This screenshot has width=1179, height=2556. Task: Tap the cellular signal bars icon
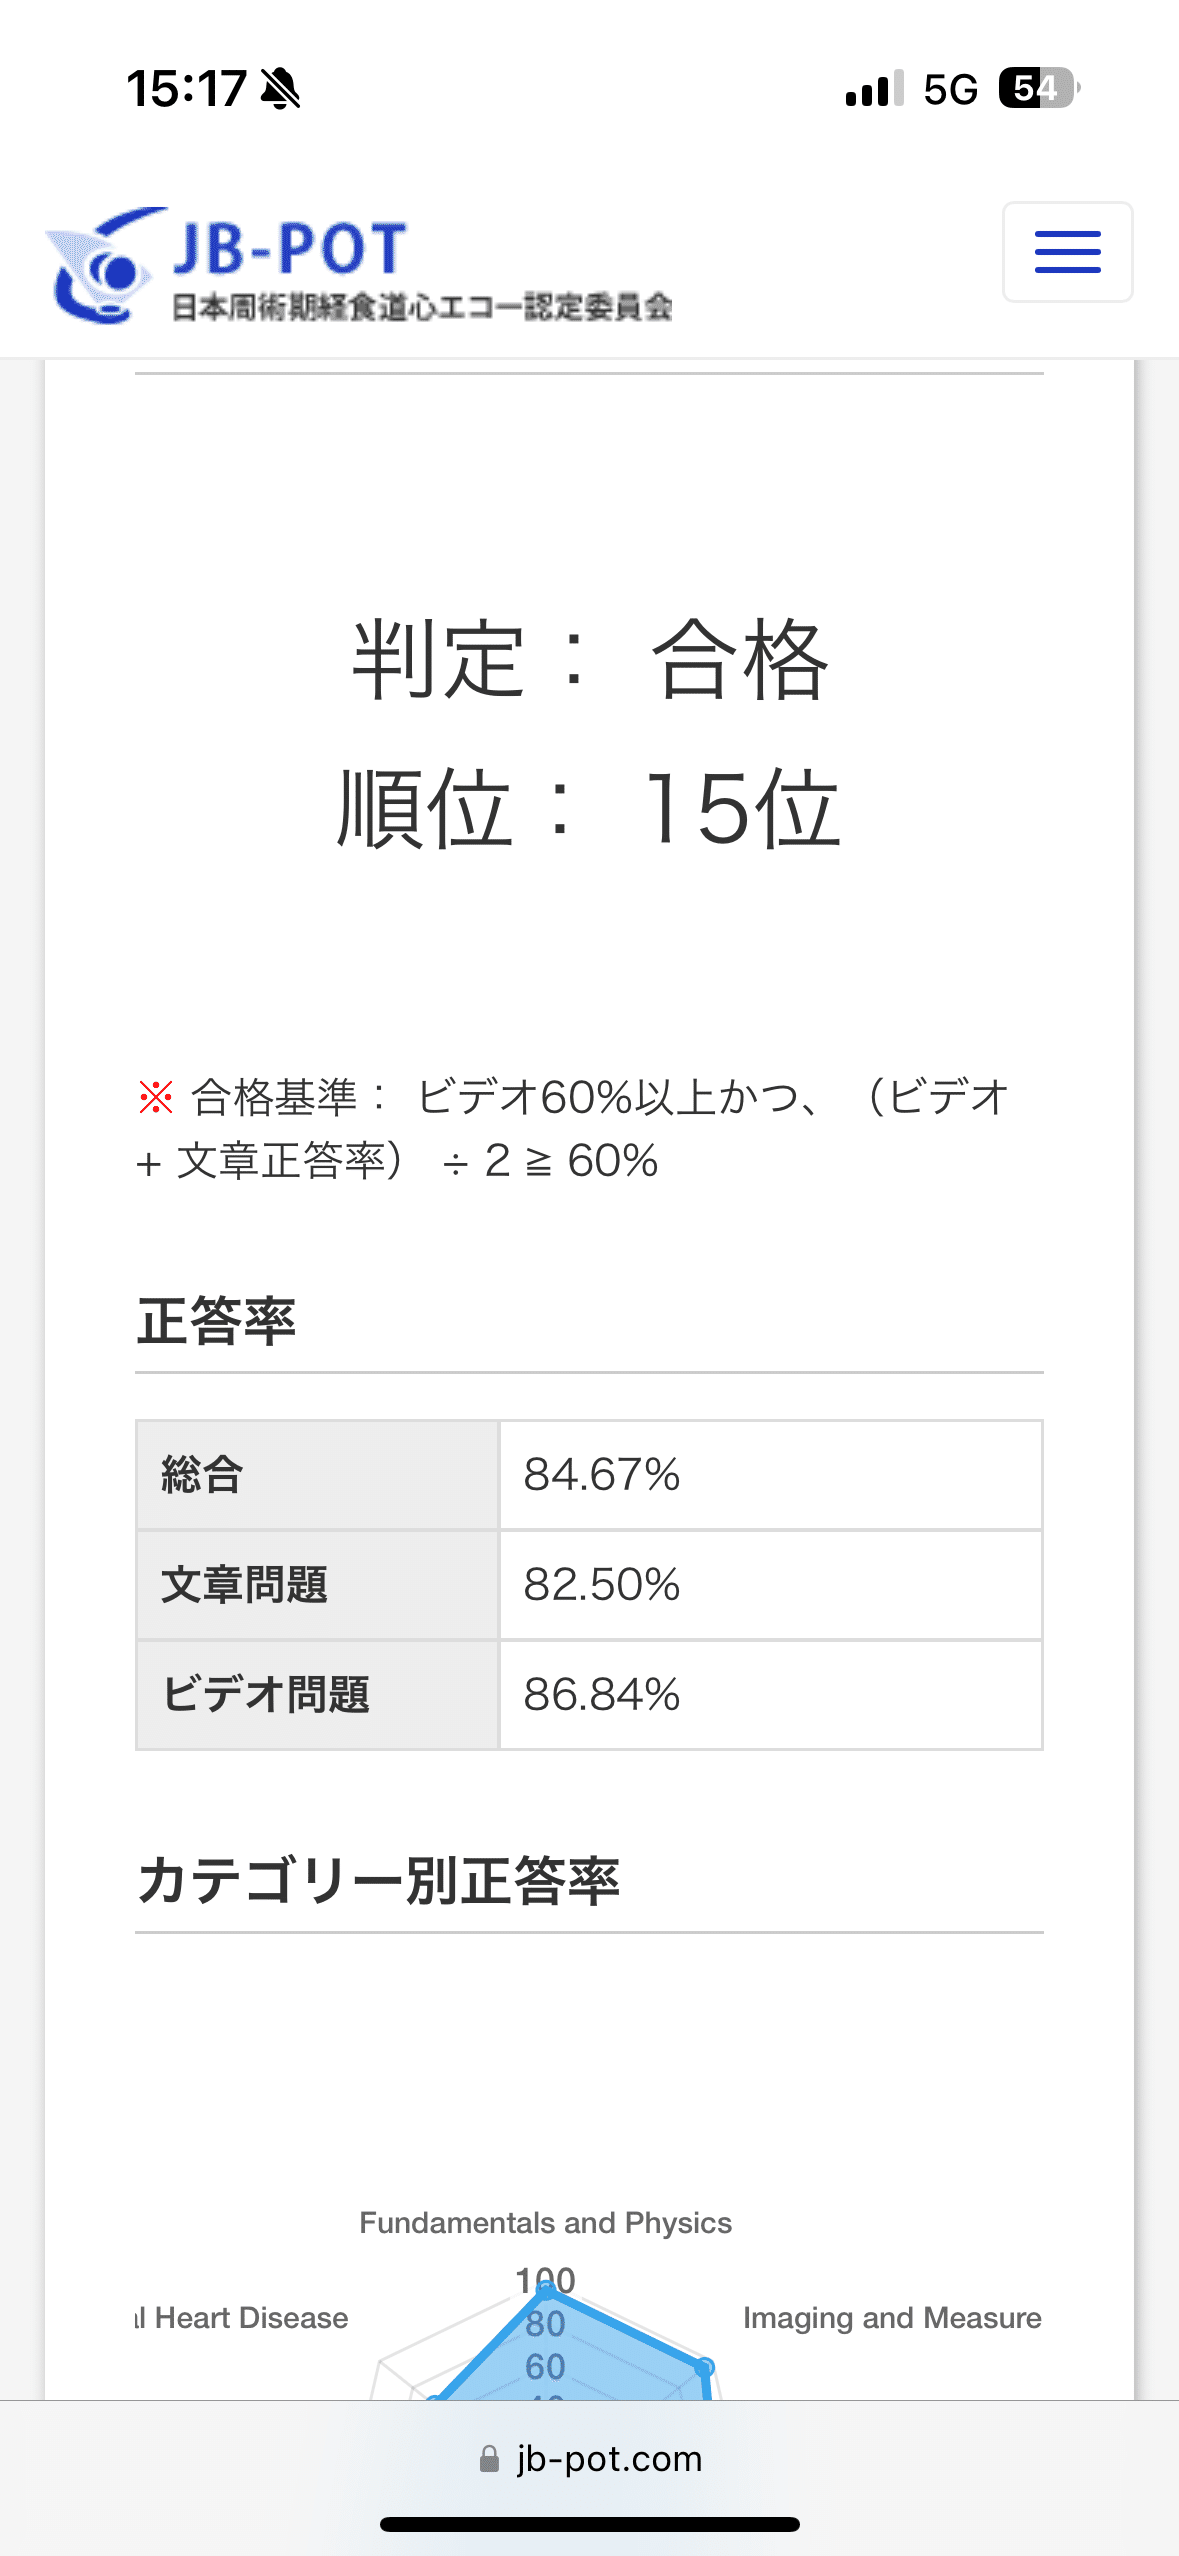(874, 88)
